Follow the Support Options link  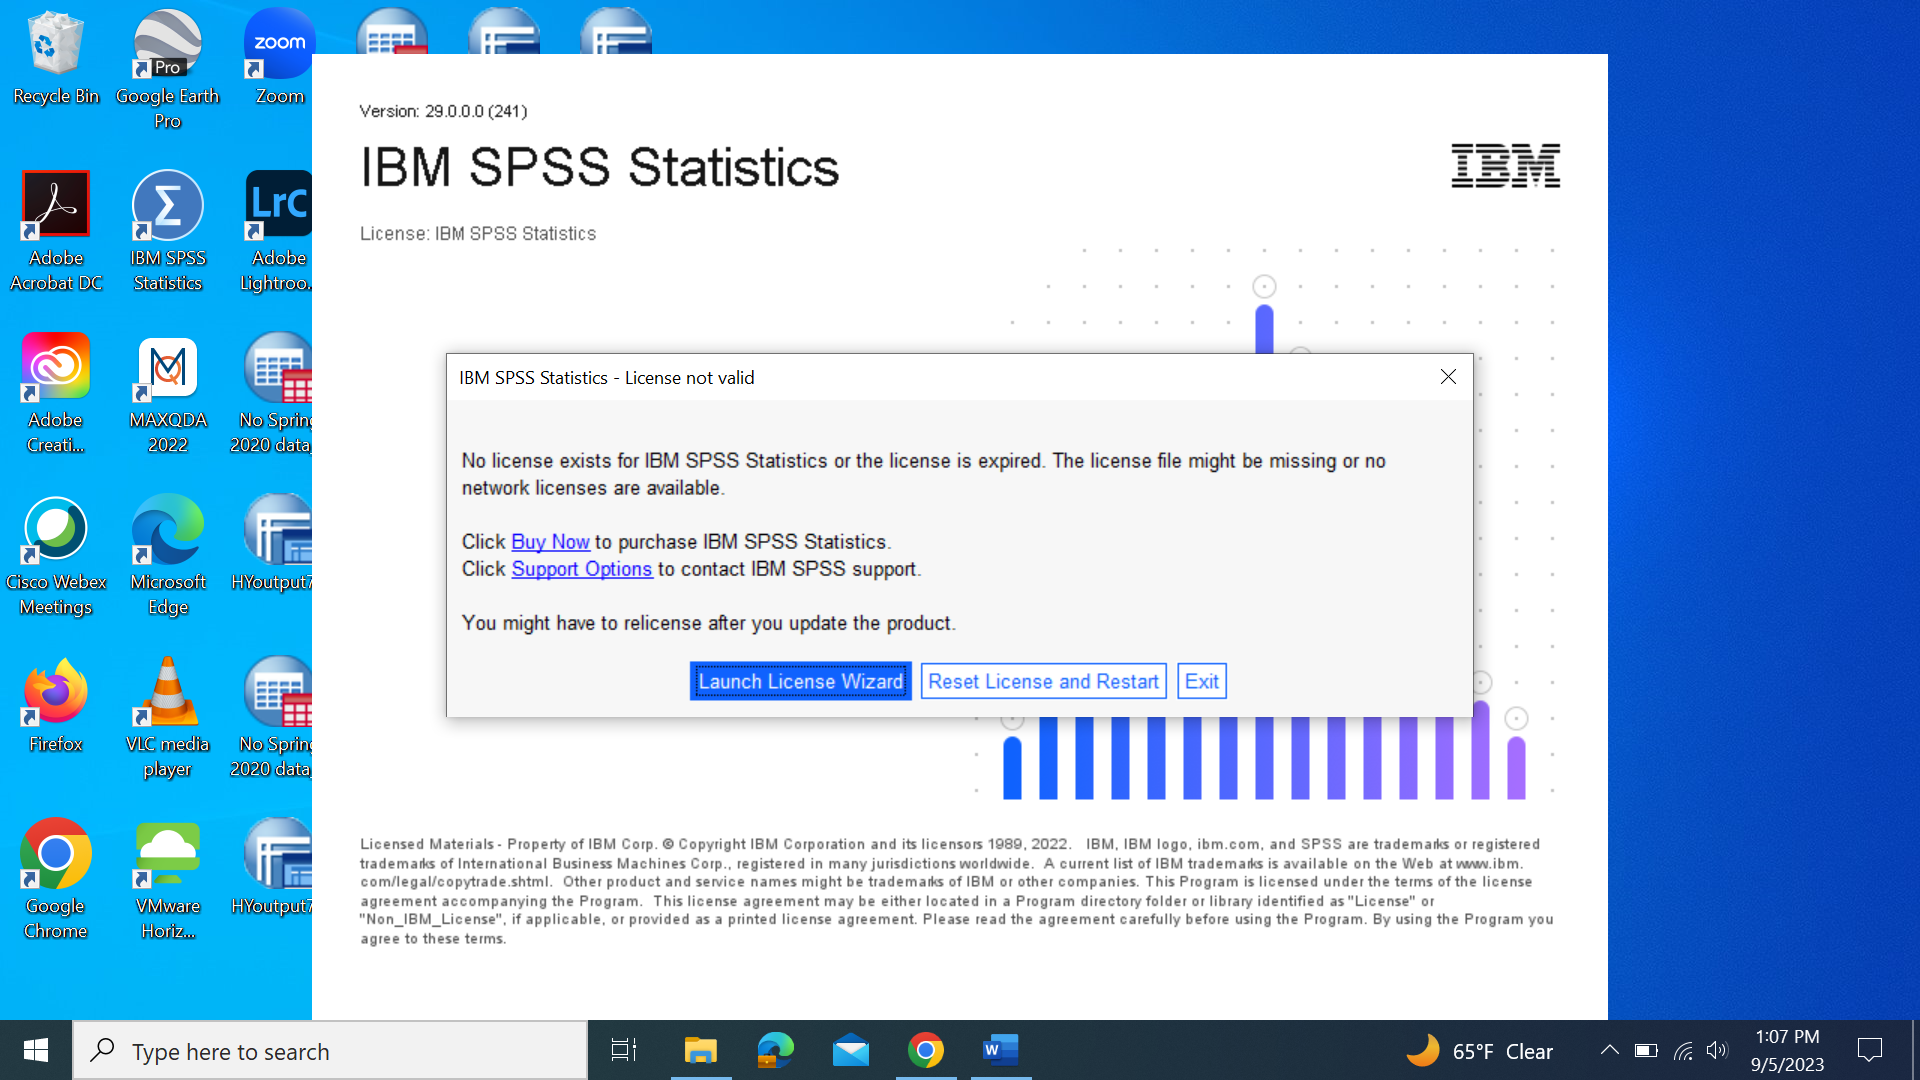point(581,569)
